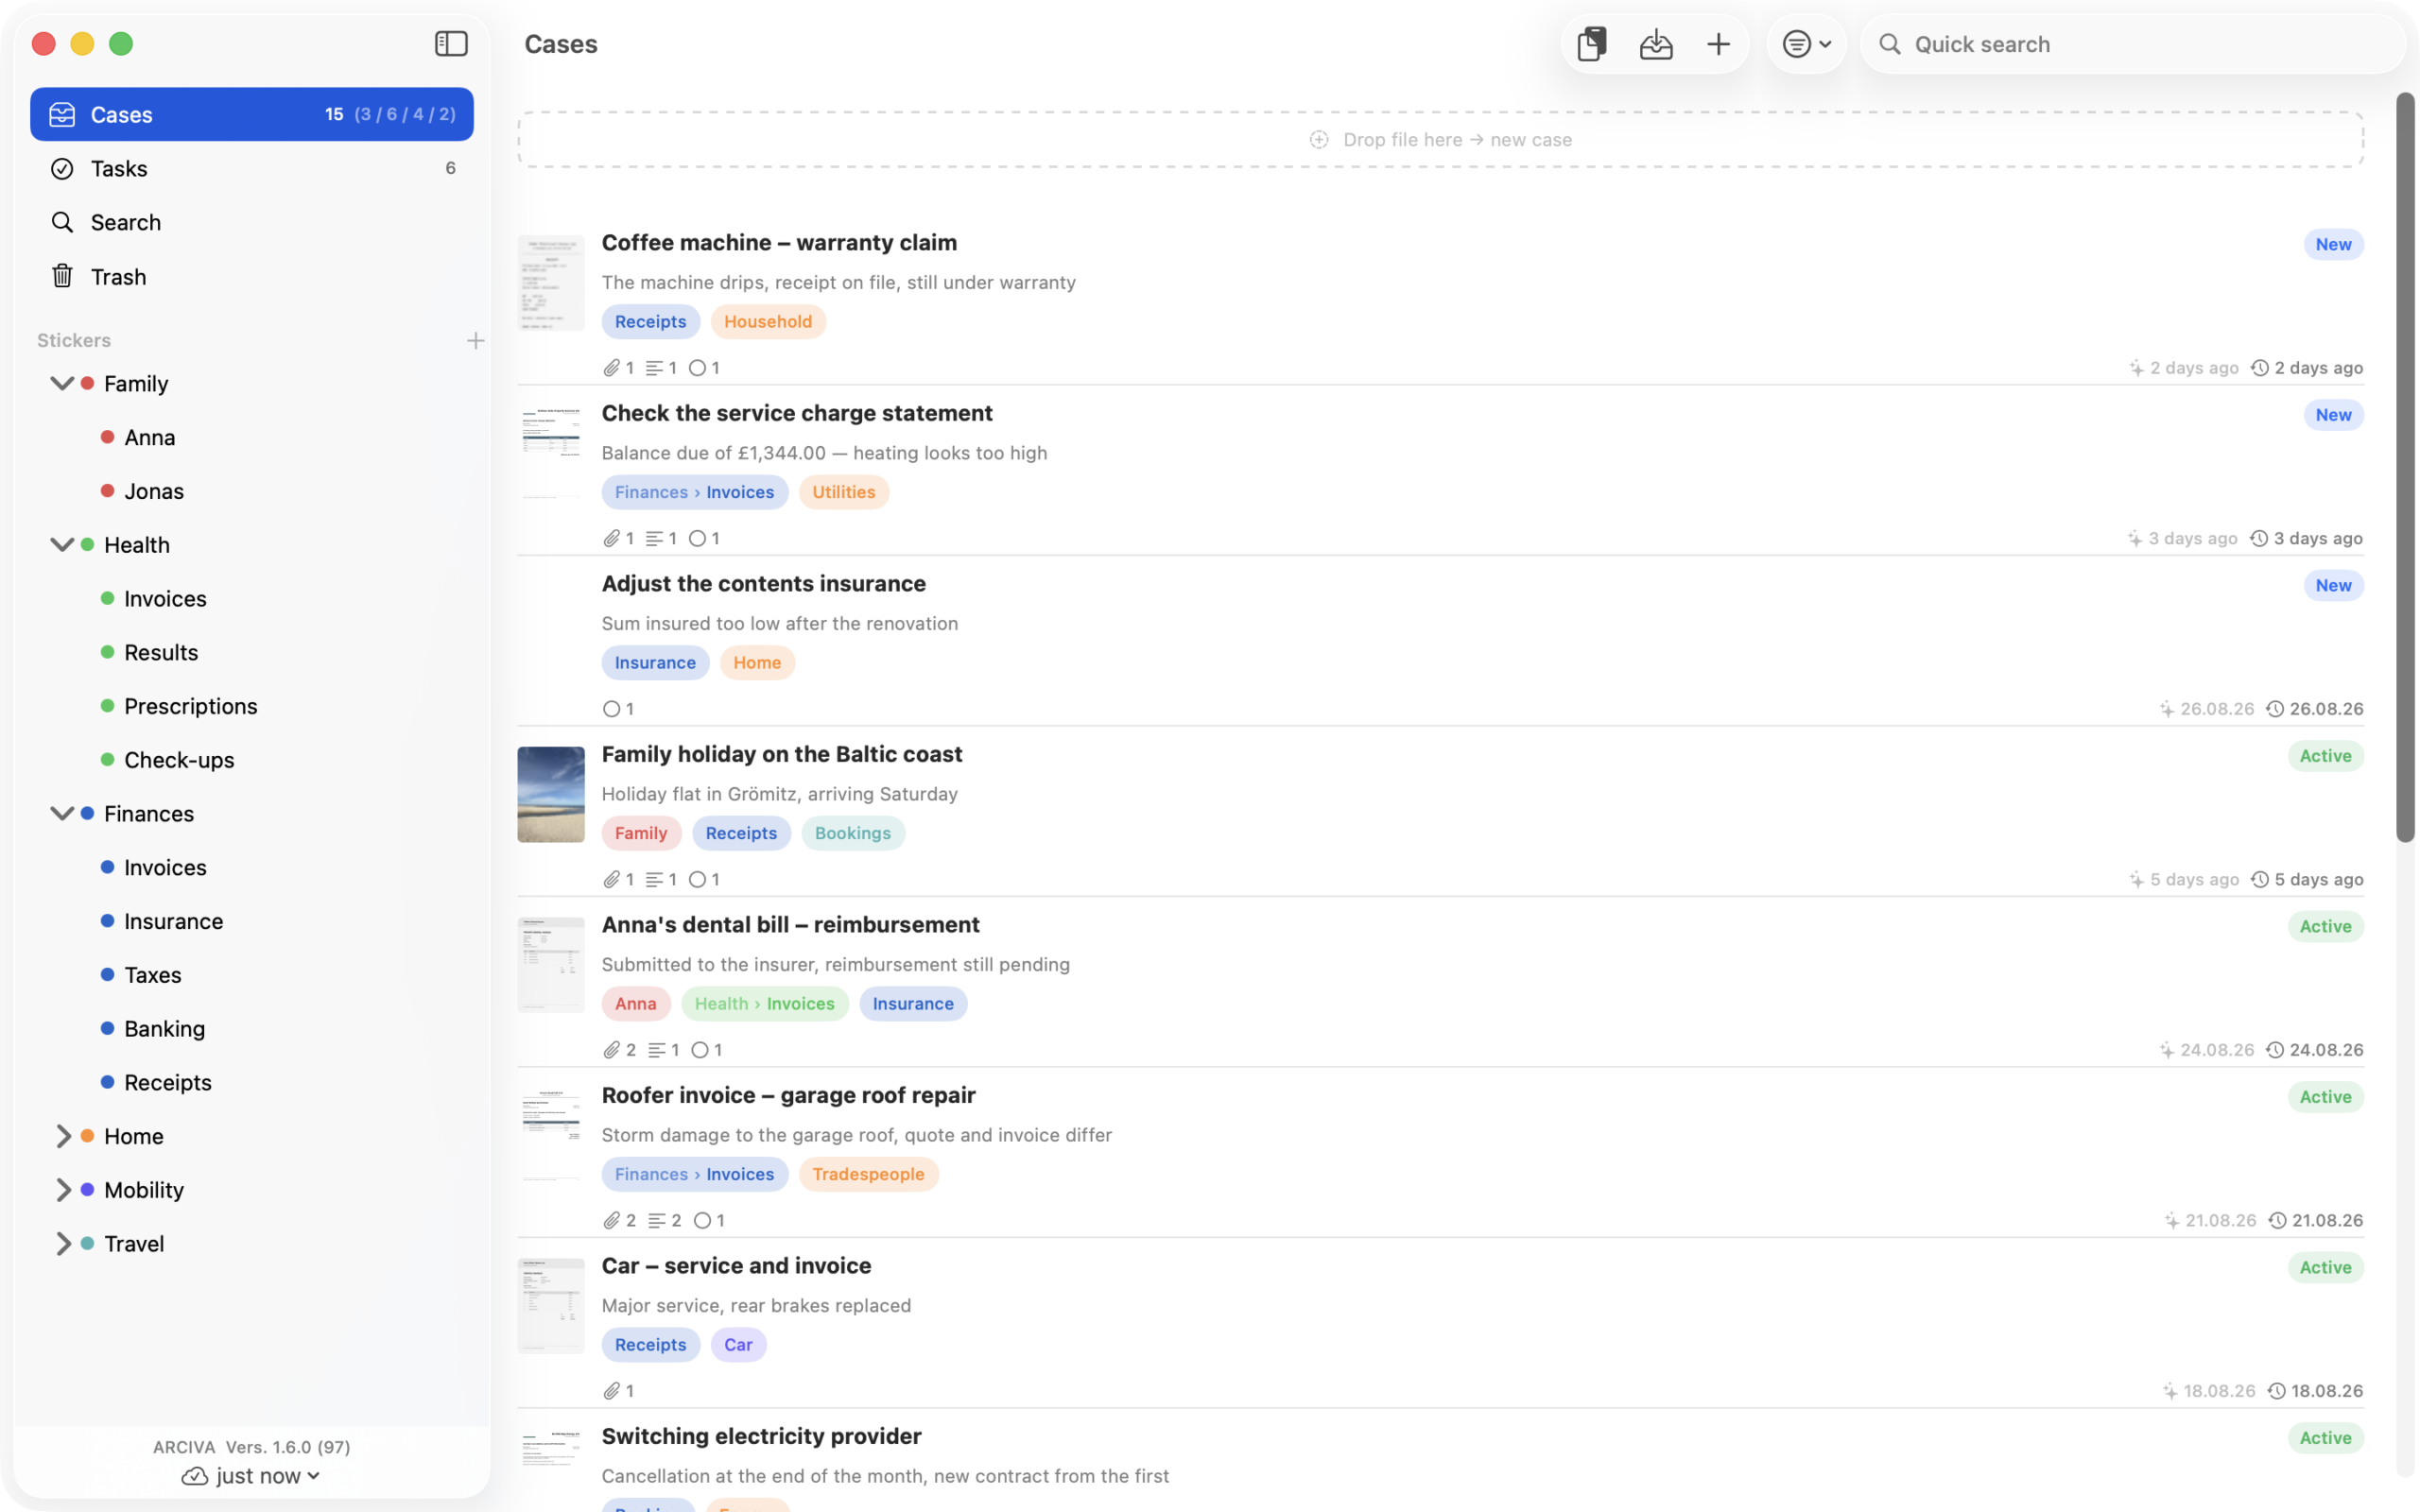Focus the Quick search field
This screenshot has height=1512, width=2420.
click(x=2132, y=44)
